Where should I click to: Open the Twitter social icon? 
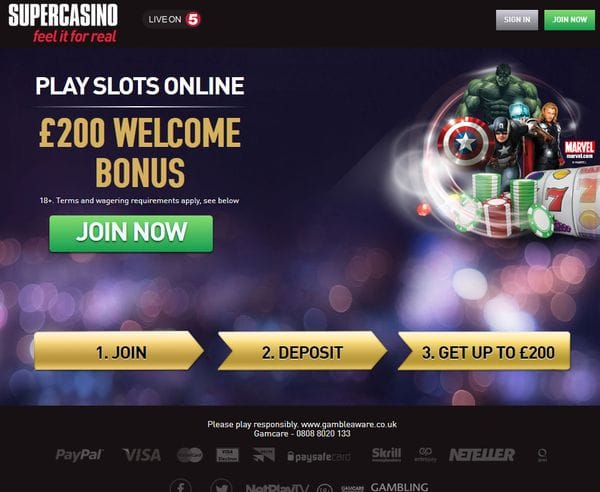point(221,486)
